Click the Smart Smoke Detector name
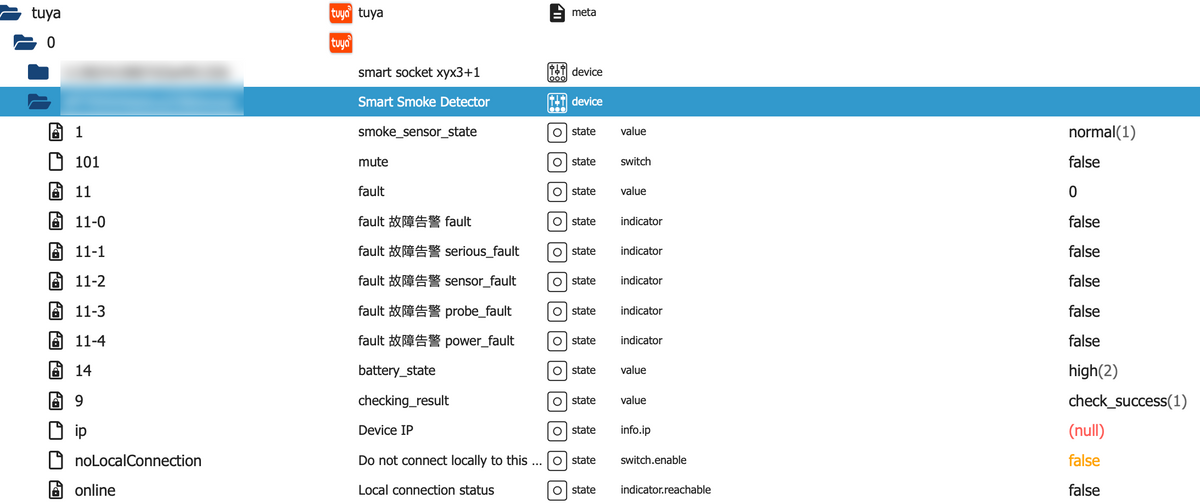Screen dimensions: 1200x503 coord(424,102)
